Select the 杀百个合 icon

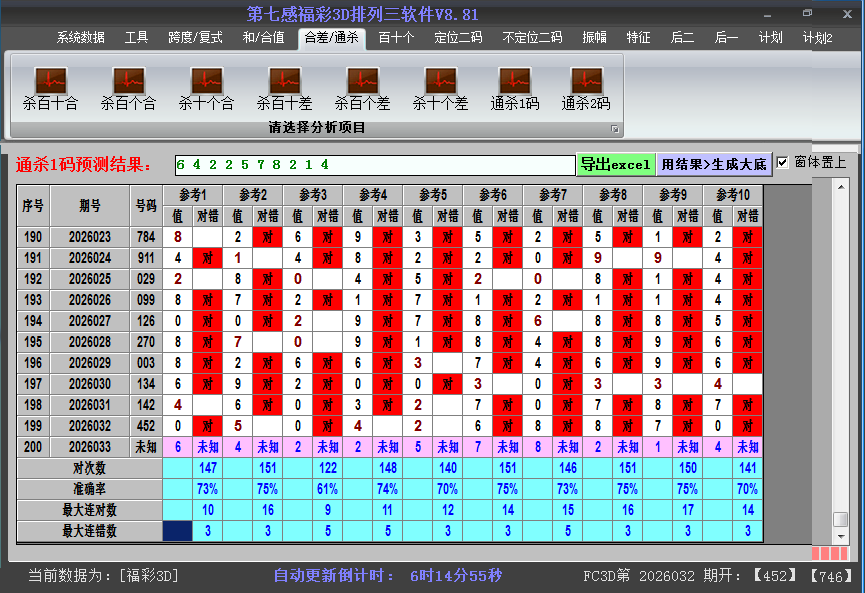click(128, 88)
